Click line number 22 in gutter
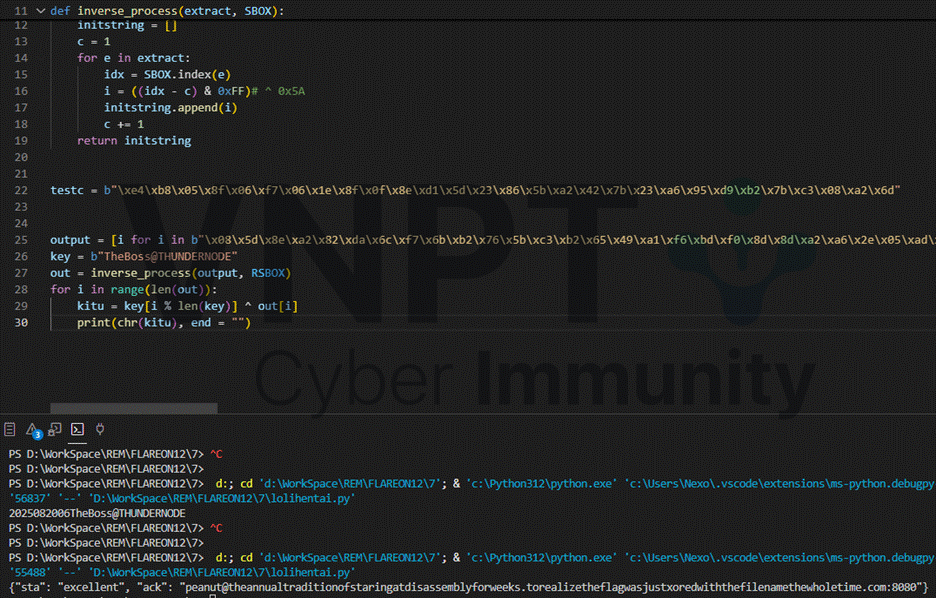Viewport: 936px width, 598px height. tap(21, 189)
